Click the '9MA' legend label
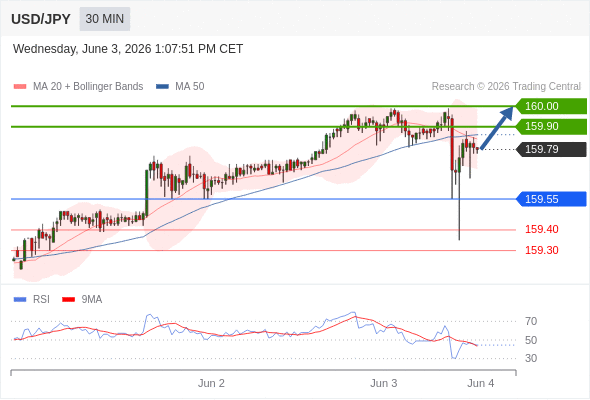Viewport: 590px width, 400px height. 92,300
